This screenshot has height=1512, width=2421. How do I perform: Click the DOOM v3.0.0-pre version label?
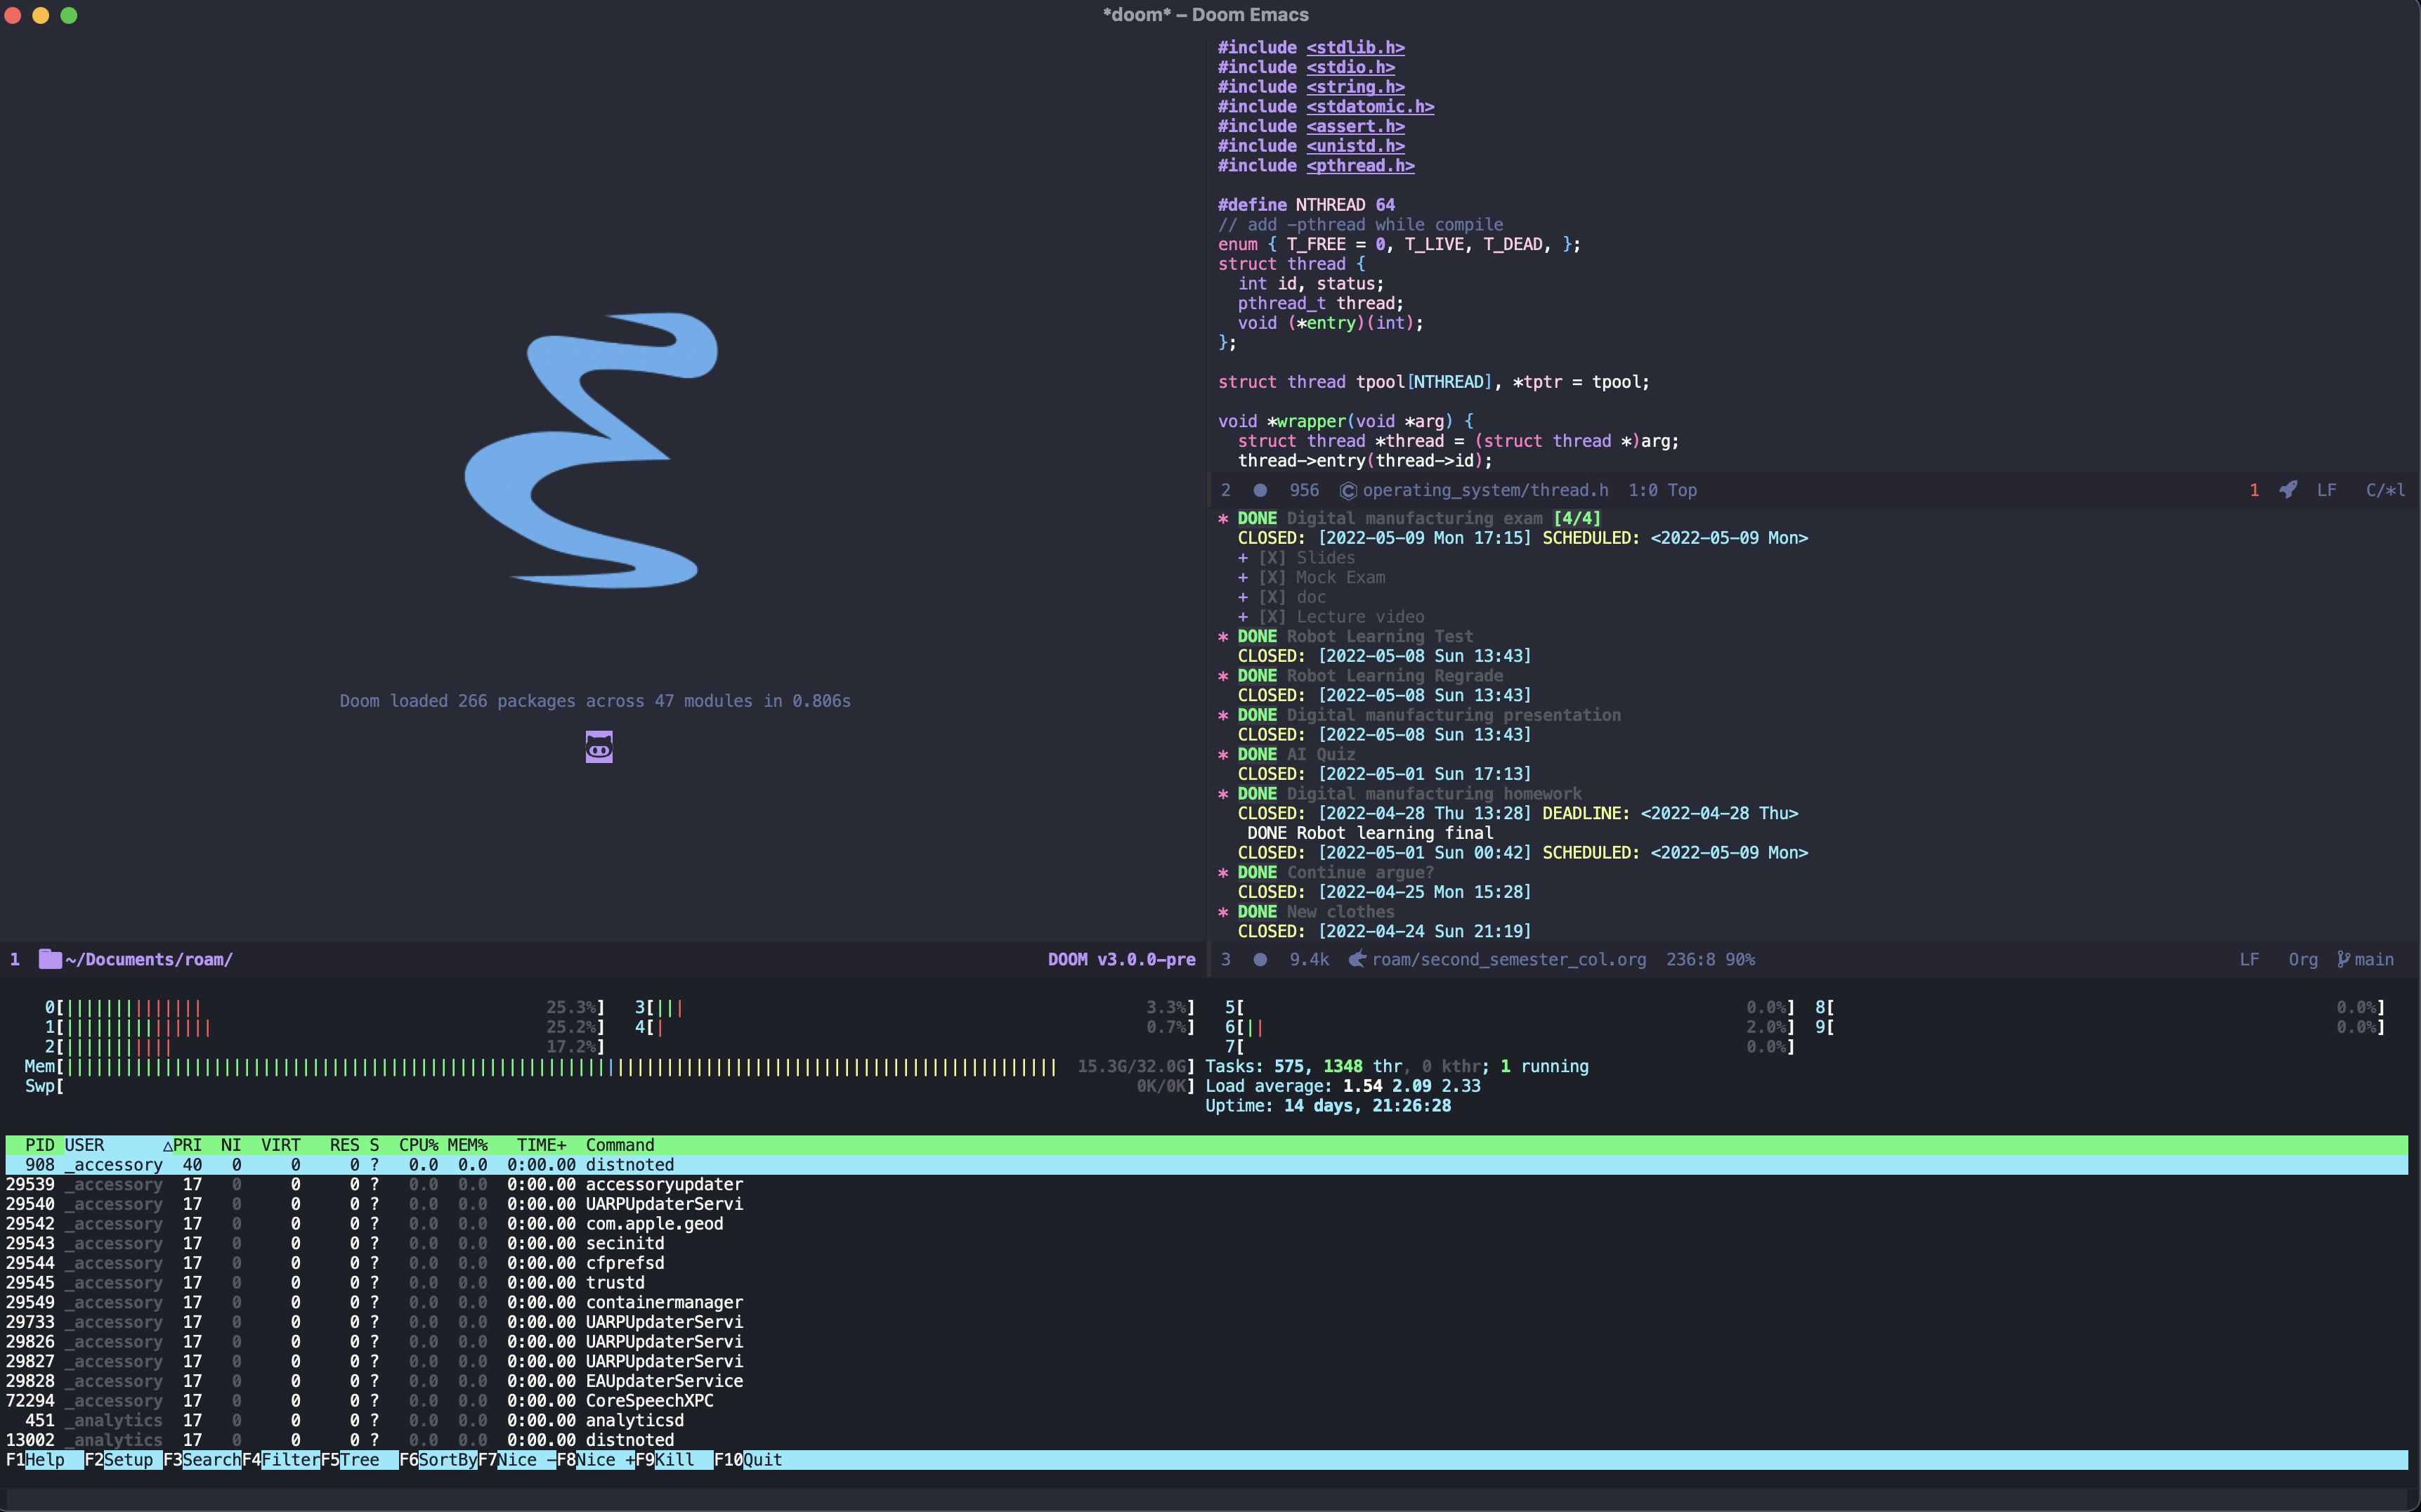point(1121,959)
